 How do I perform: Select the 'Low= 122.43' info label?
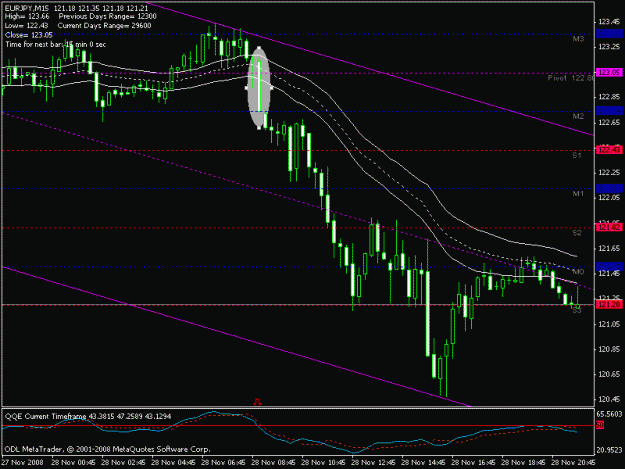[x=26, y=26]
